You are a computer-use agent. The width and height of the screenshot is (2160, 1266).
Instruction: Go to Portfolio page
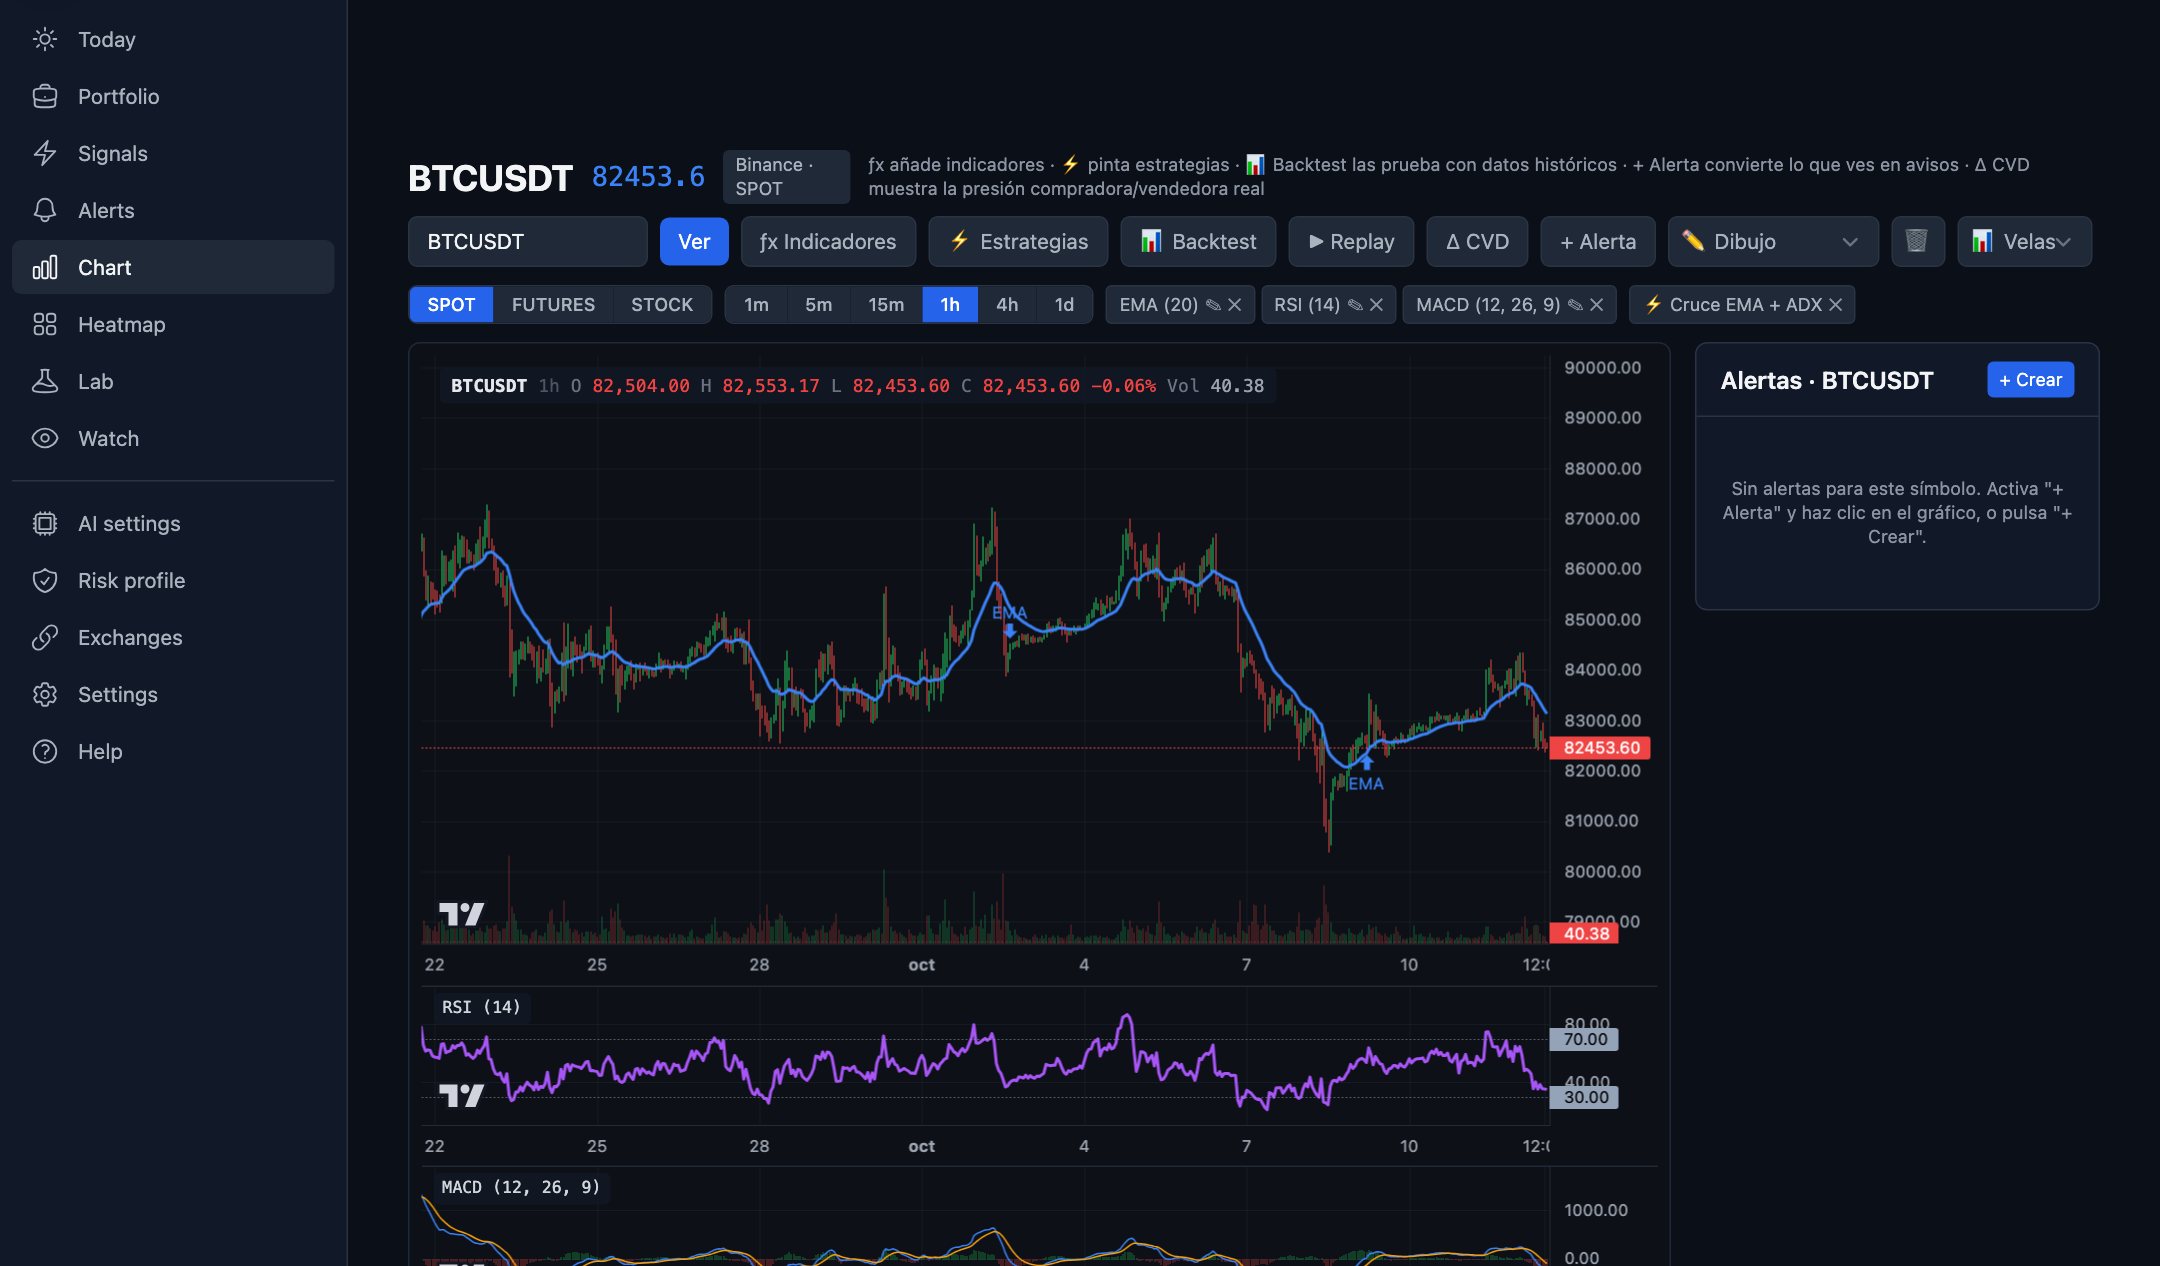pyautogui.click(x=173, y=96)
